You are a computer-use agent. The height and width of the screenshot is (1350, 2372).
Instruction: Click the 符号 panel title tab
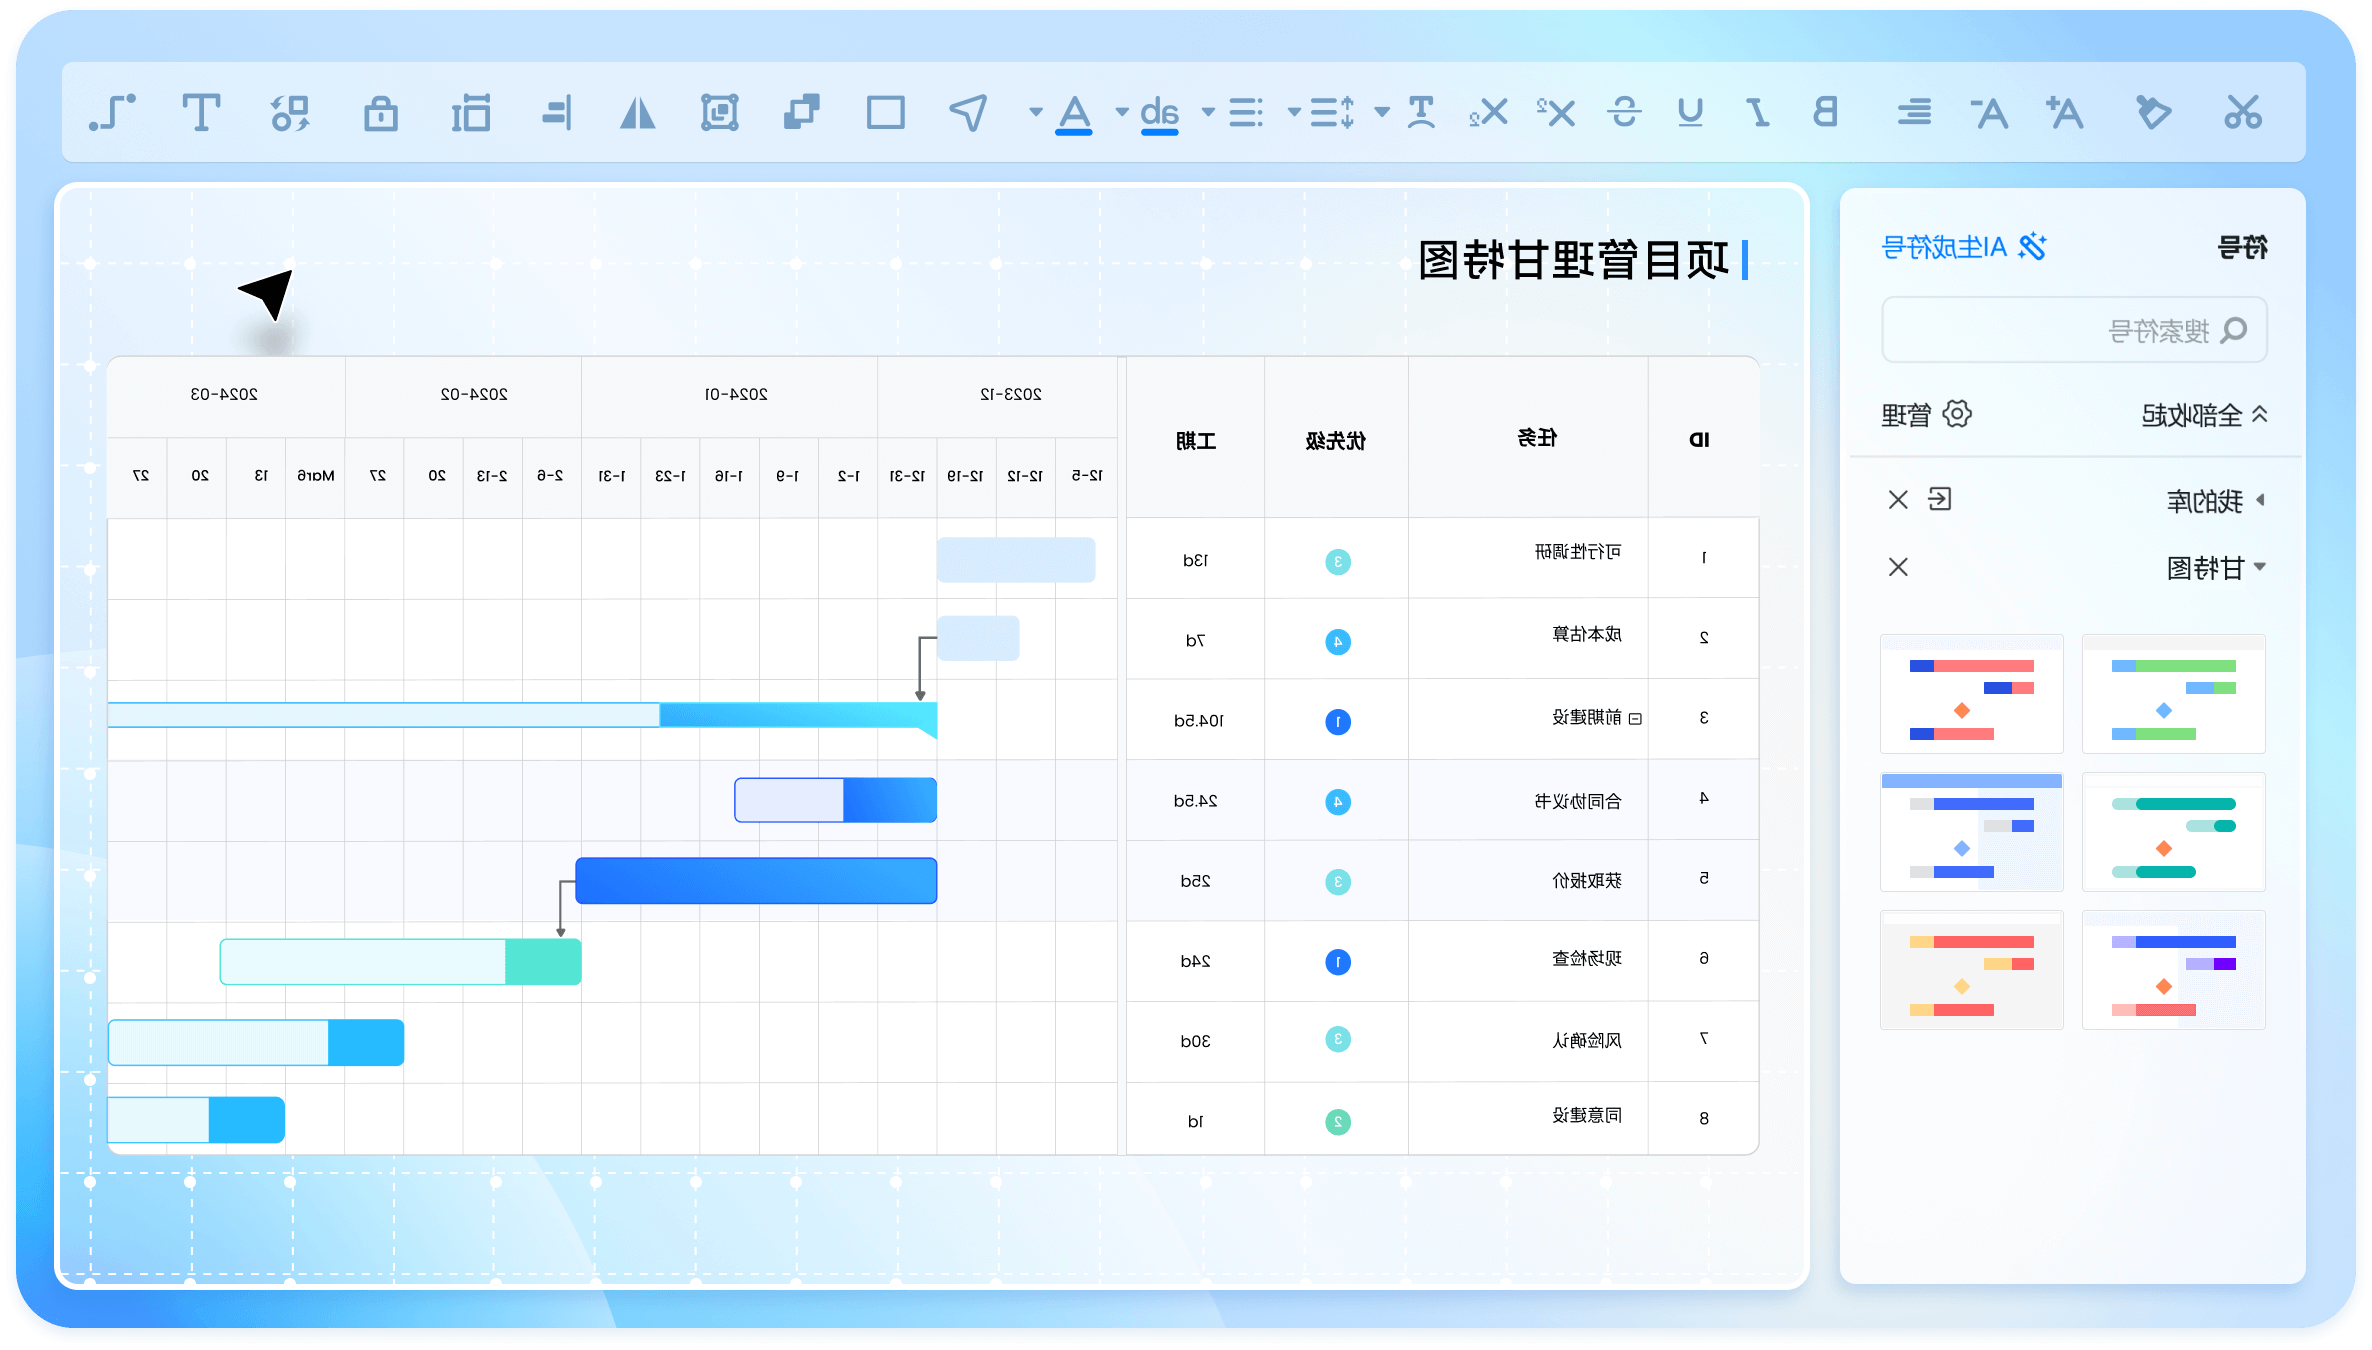click(x=2242, y=247)
